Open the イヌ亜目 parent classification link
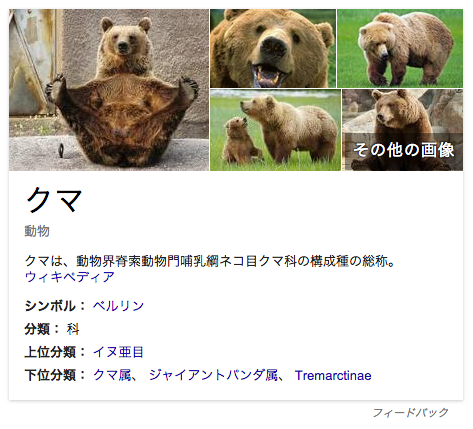The image size is (473, 429). [x=118, y=352]
